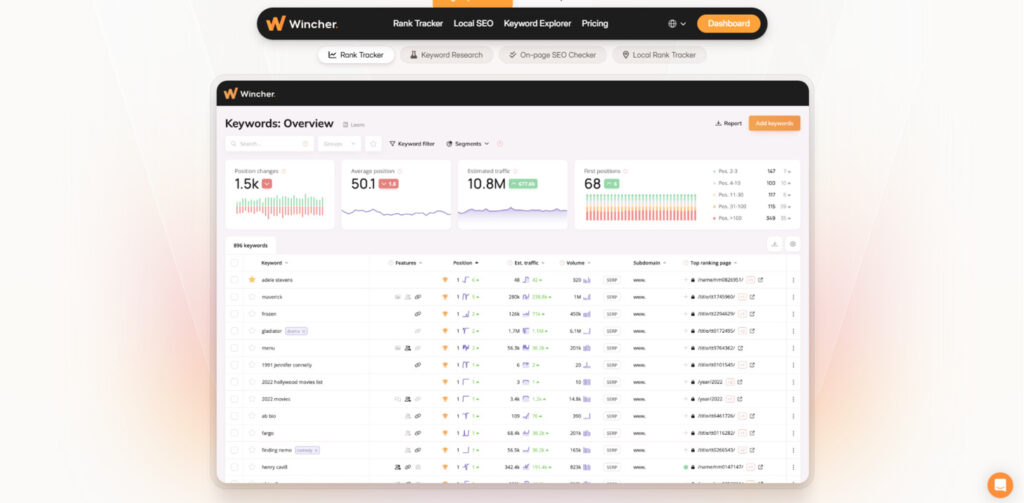Tick the checkbox for menu row
Viewport: 1024px width, 503px height.
coord(234,348)
